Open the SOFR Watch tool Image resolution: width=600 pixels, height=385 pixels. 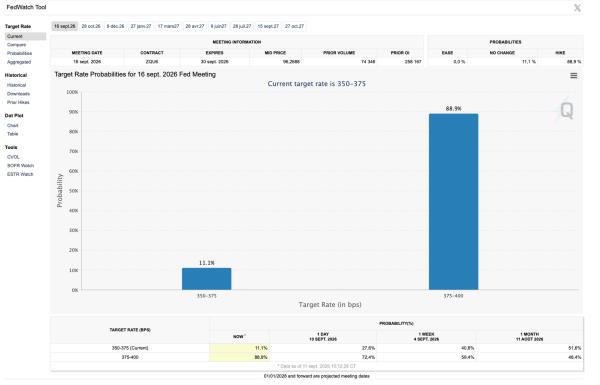[x=20, y=166]
